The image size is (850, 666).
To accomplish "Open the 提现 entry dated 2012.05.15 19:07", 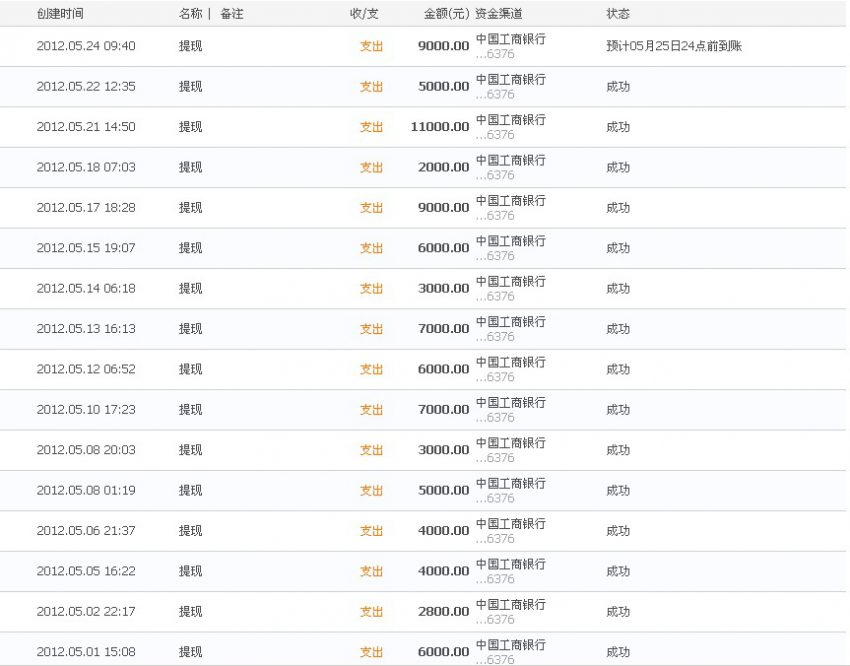I will click(x=190, y=248).
